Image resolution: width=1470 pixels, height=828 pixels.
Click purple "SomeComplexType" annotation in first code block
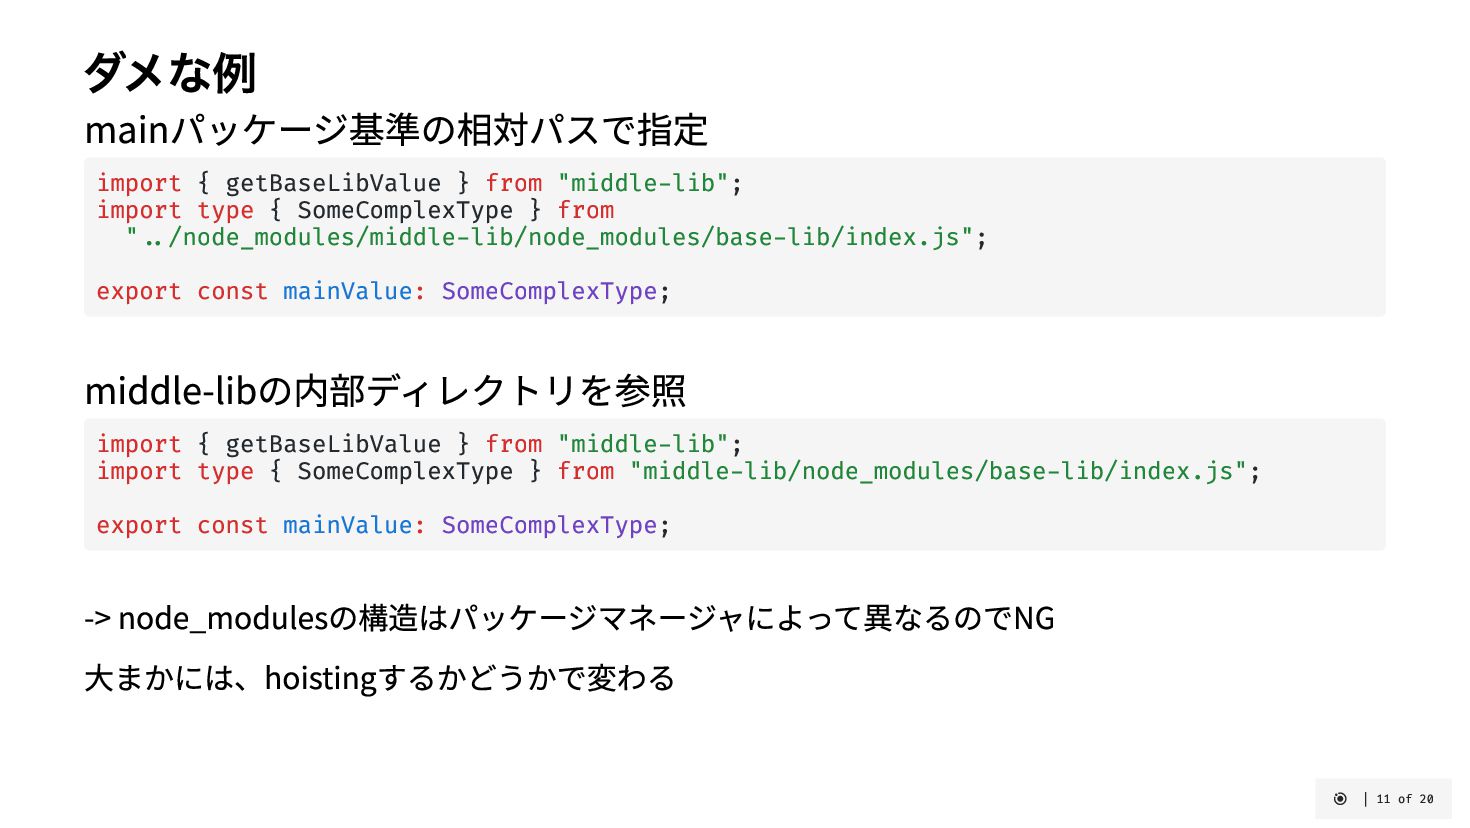pyautogui.click(x=549, y=292)
